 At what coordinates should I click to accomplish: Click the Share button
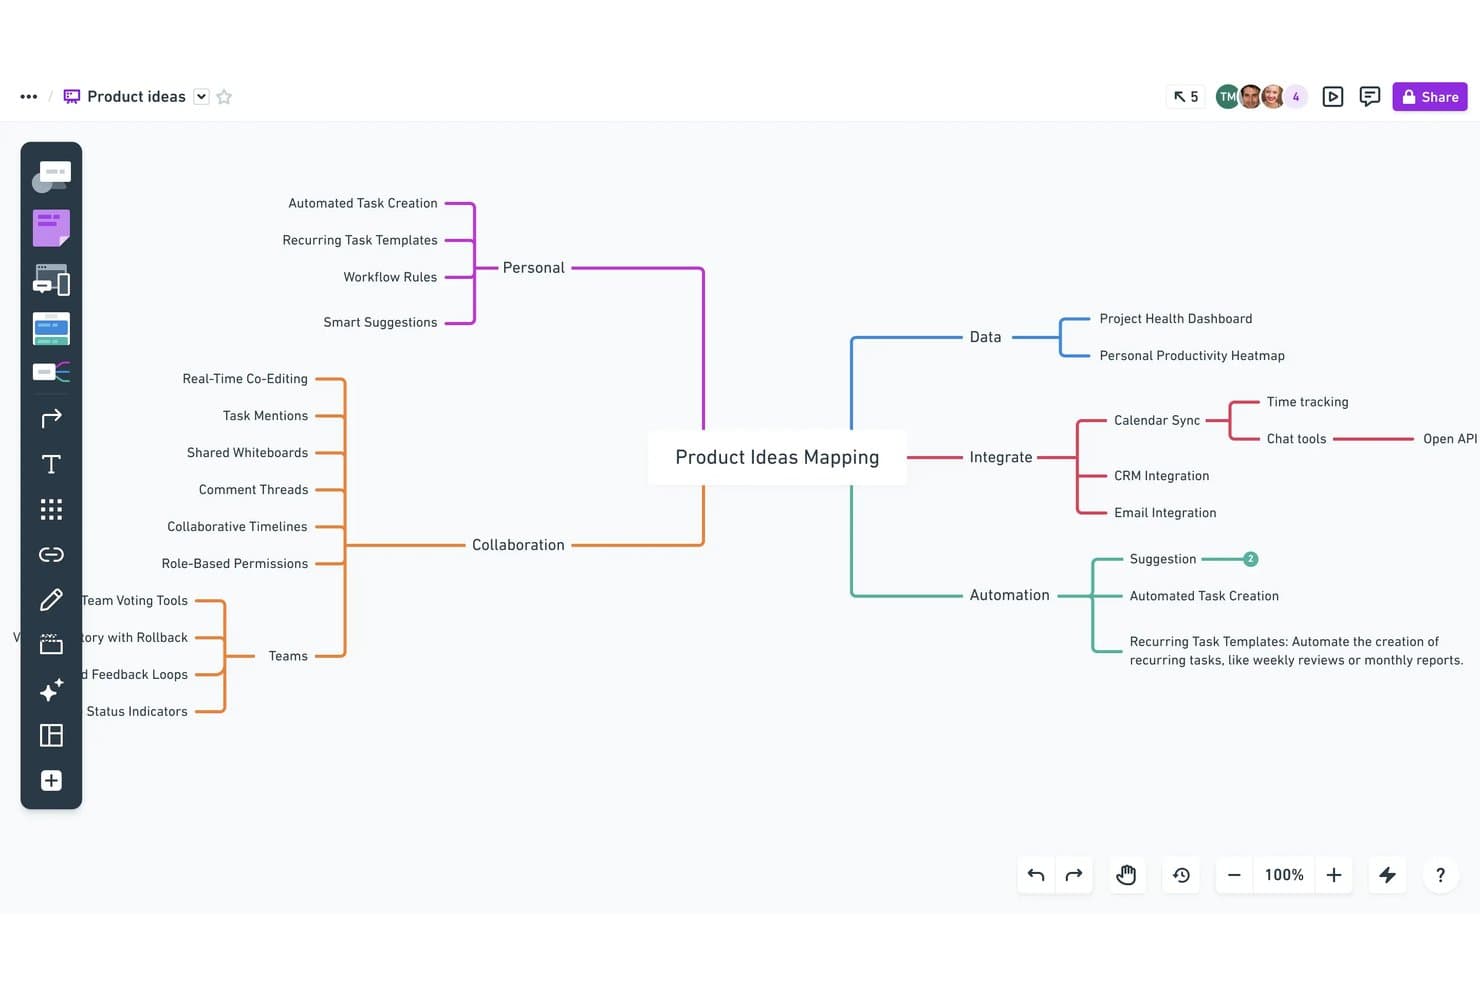tap(1430, 97)
